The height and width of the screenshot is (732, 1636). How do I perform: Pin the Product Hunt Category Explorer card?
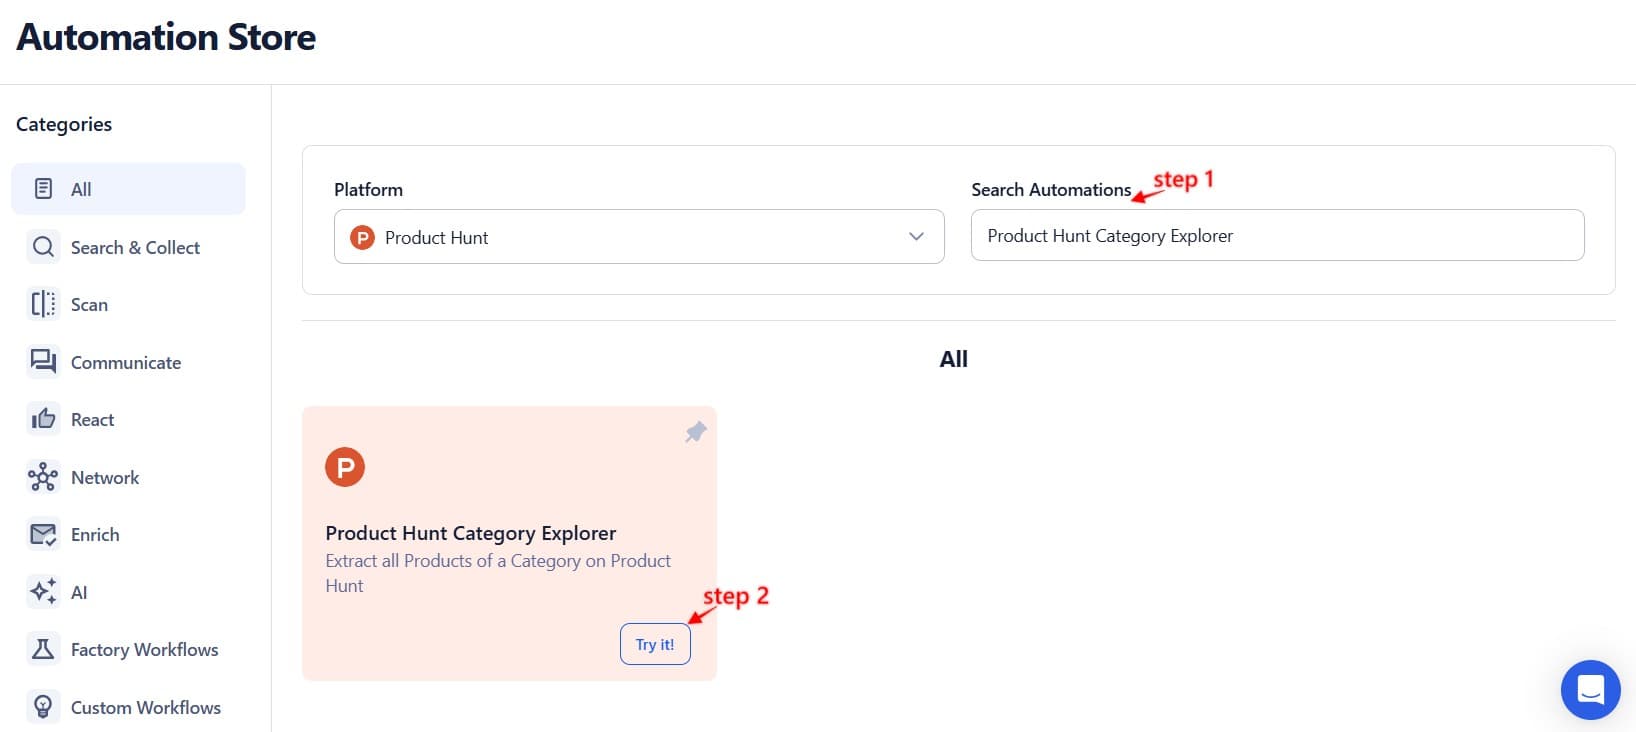tap(695, 432)
